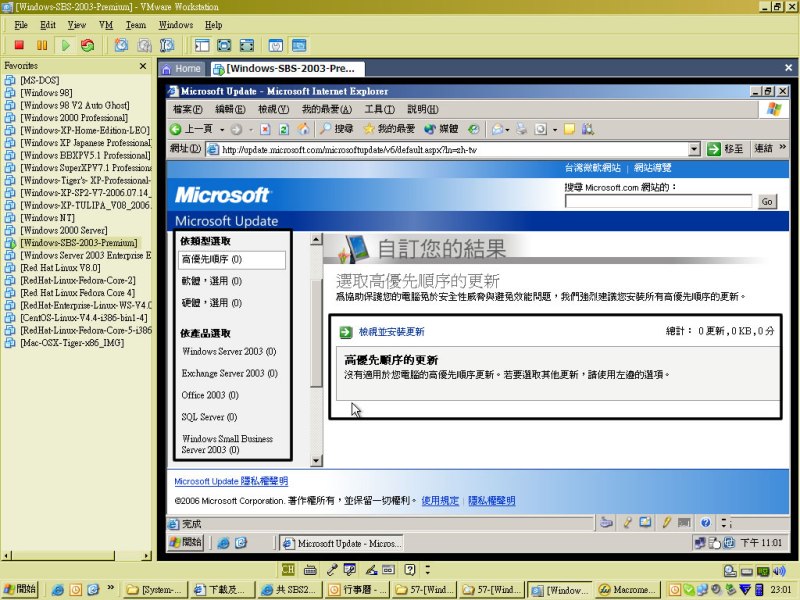Click scroll down arrow of Microsoft Update left pane
The height and width of the screenshot is (600, 800).
tap(316, 461)
